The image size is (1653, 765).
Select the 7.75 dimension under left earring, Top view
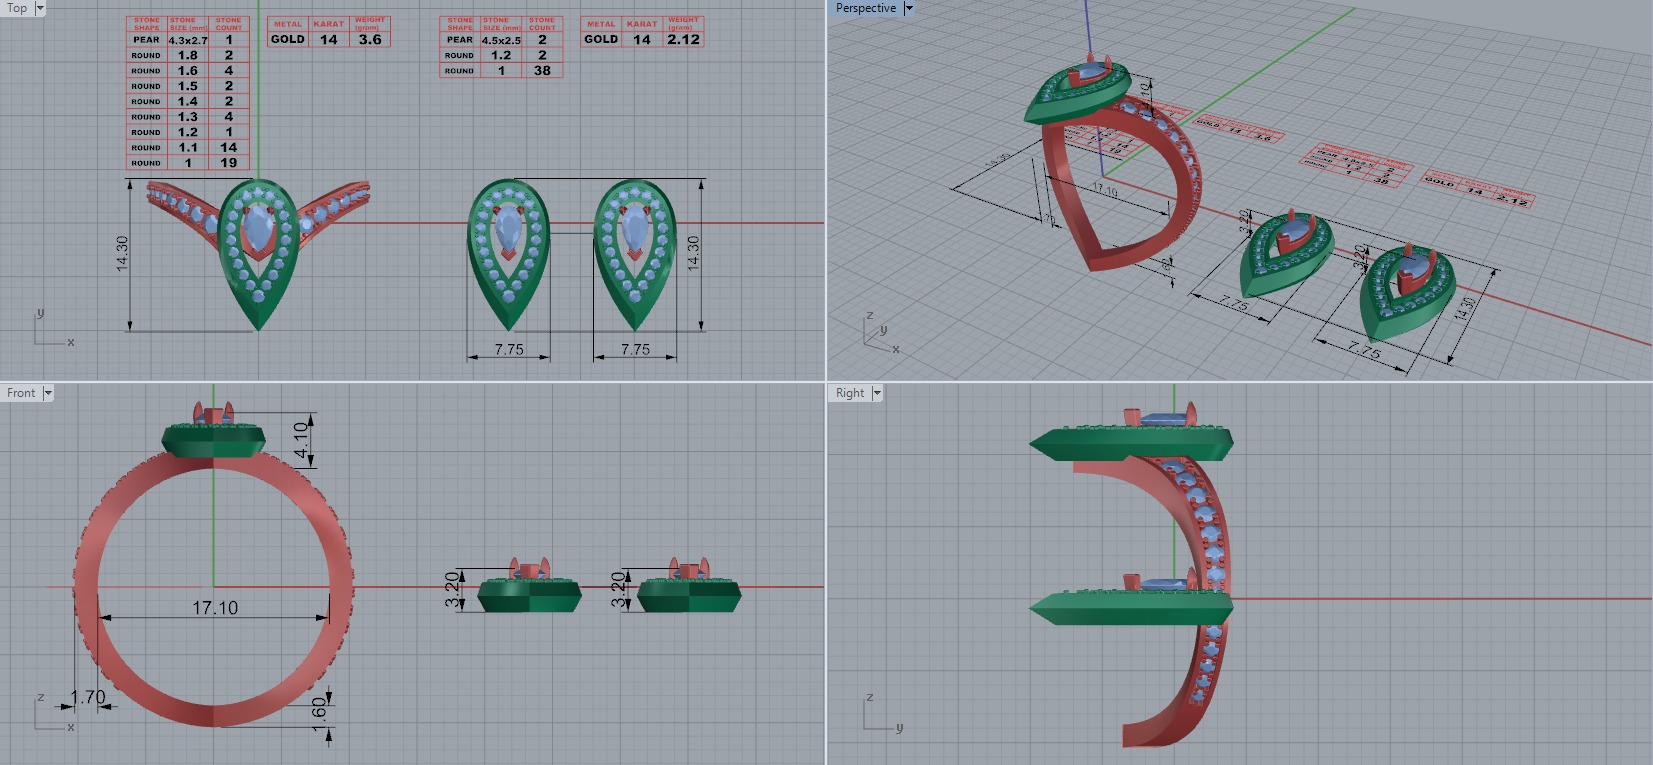pyautogui.click(x=509, y=350)
